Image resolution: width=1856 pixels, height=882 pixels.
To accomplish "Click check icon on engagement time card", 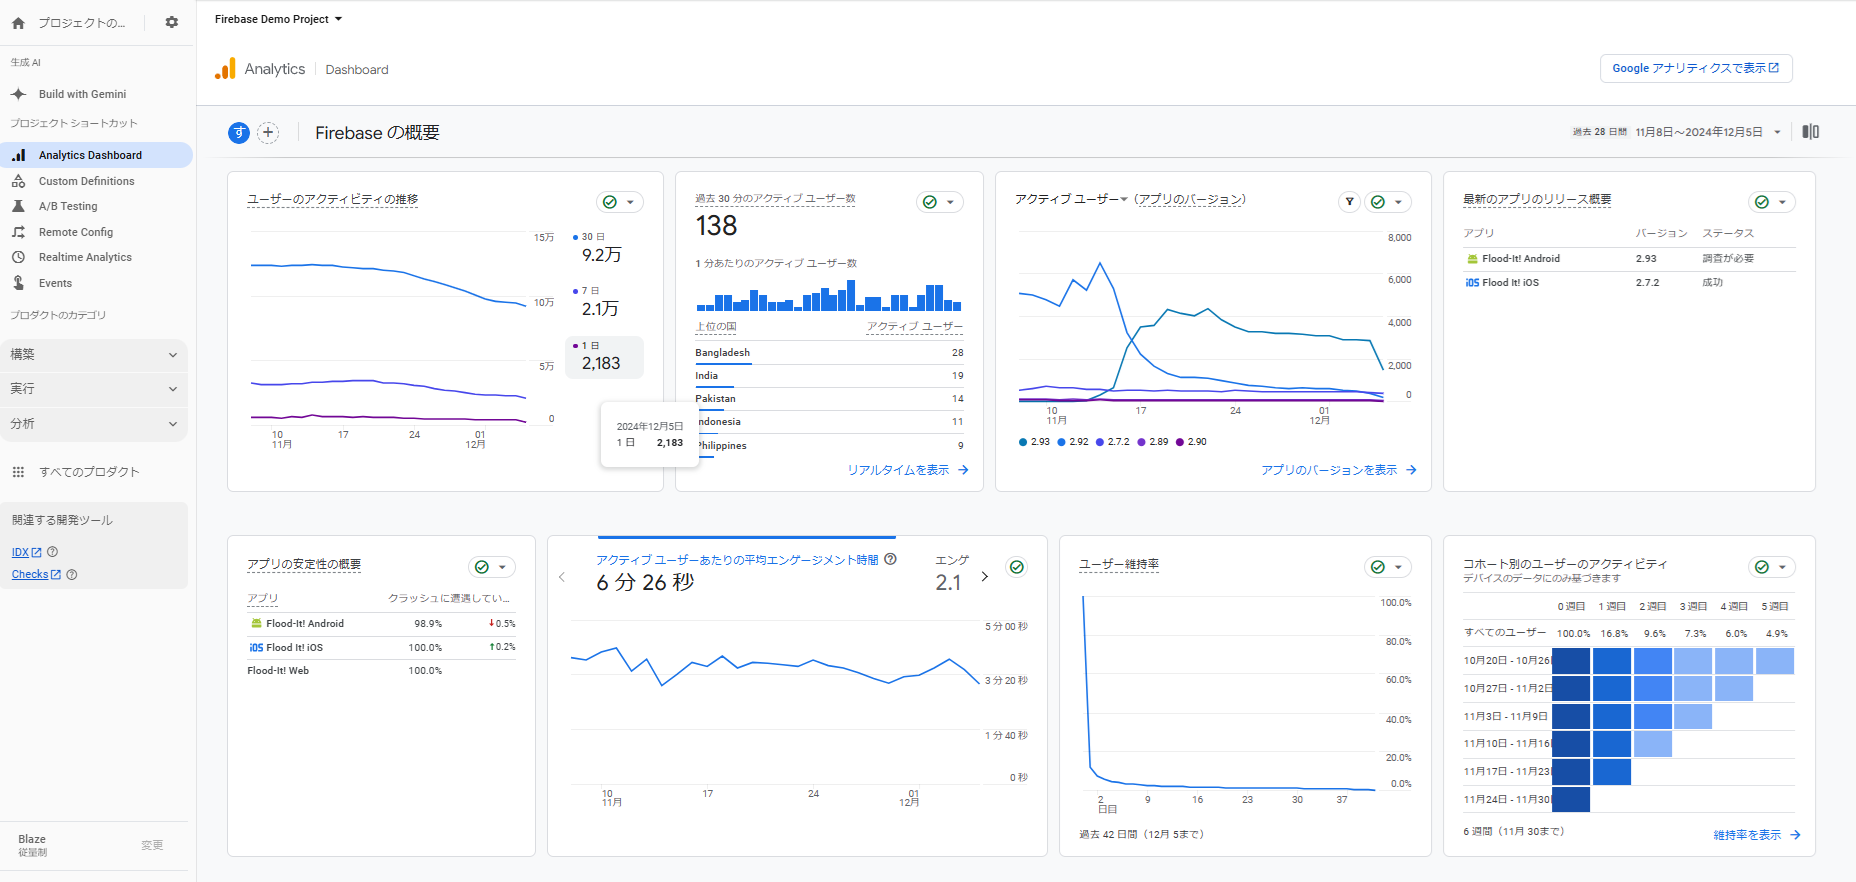I will coord(1017,567).
